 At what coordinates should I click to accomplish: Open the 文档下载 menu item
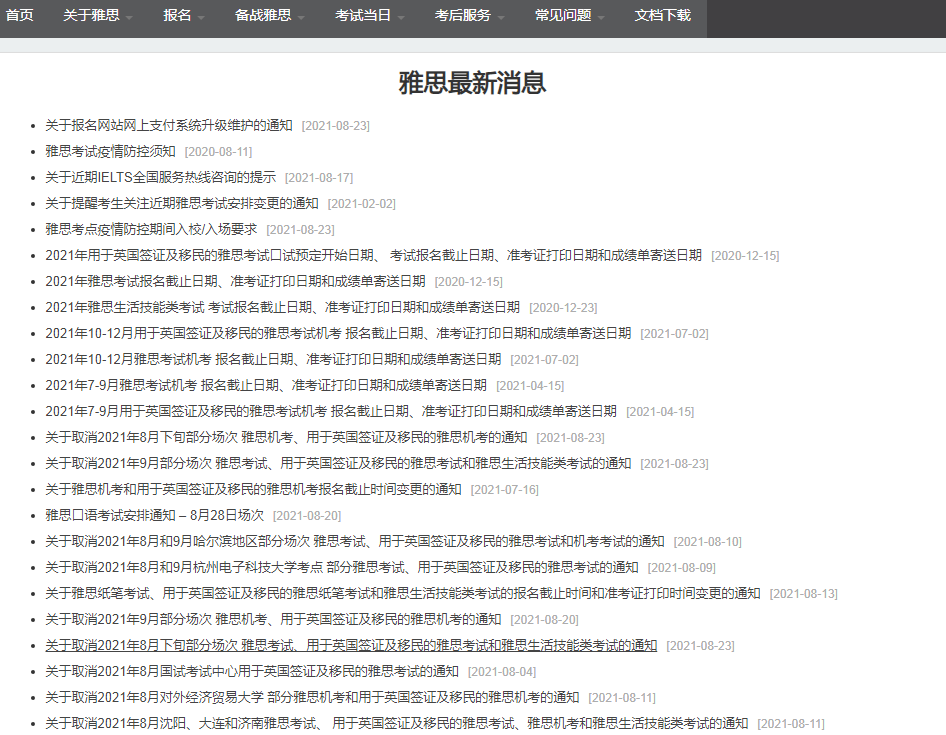click(662, 15)
